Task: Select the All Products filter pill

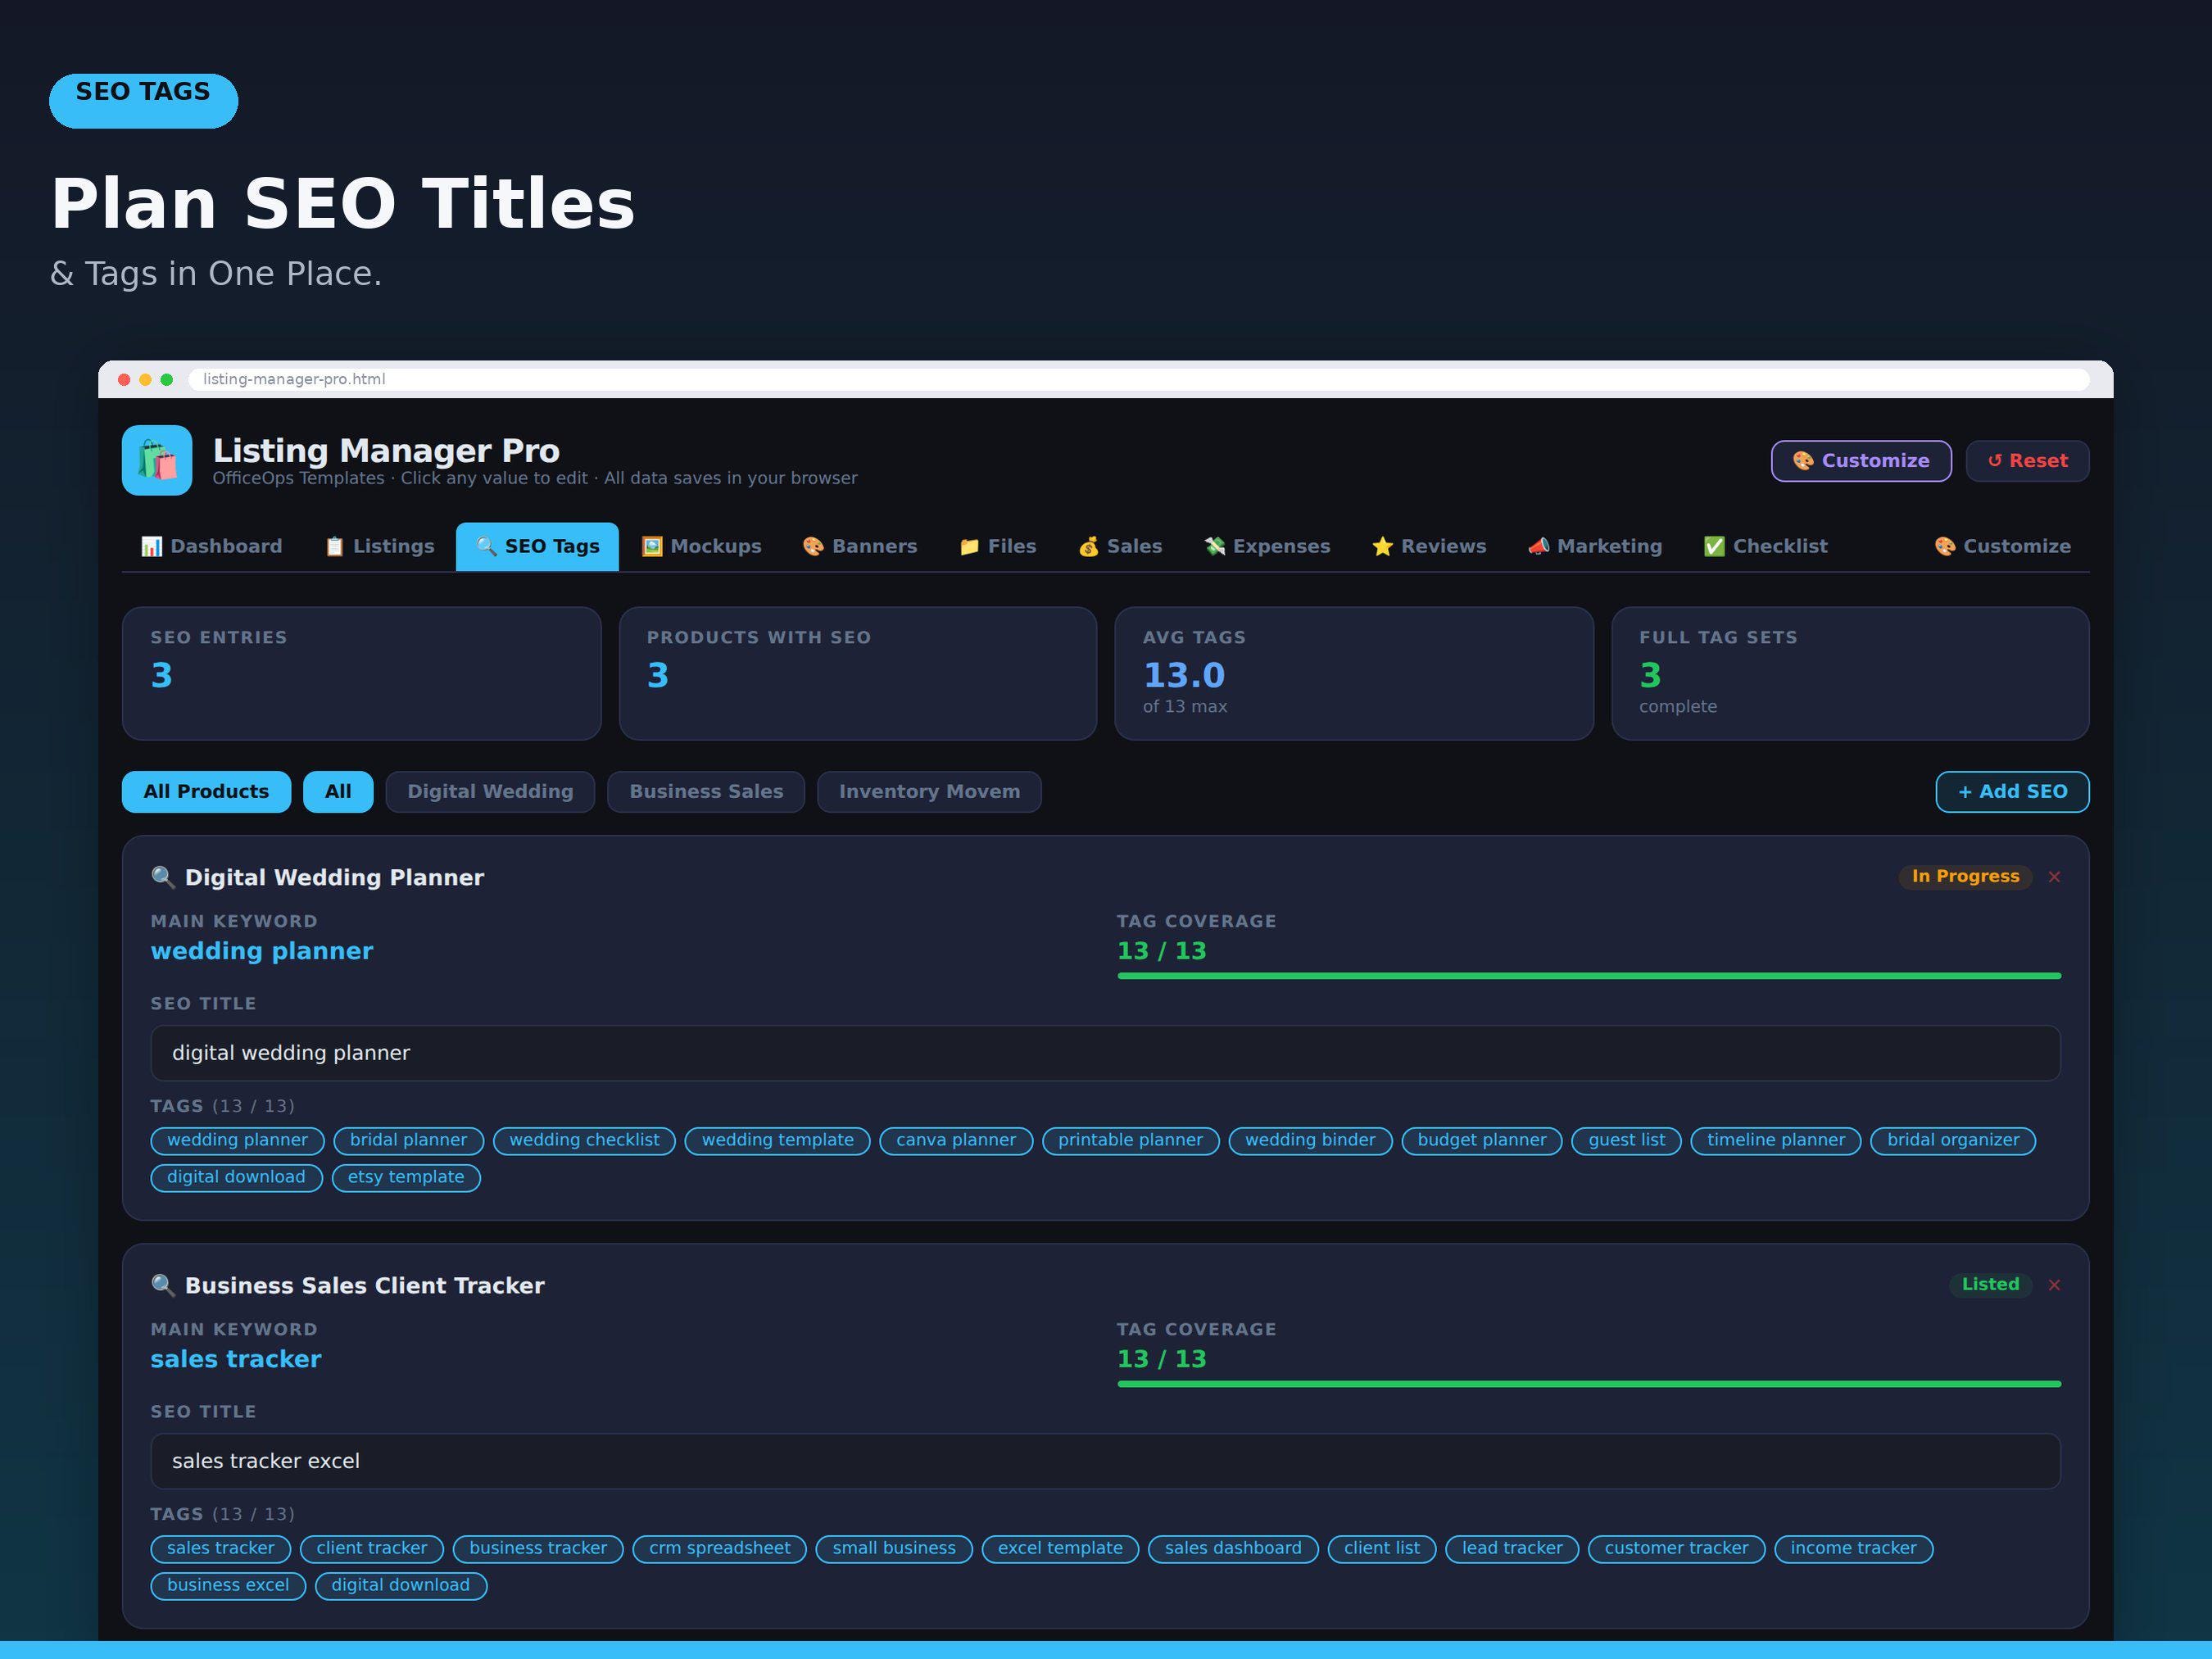Action: 206,792
